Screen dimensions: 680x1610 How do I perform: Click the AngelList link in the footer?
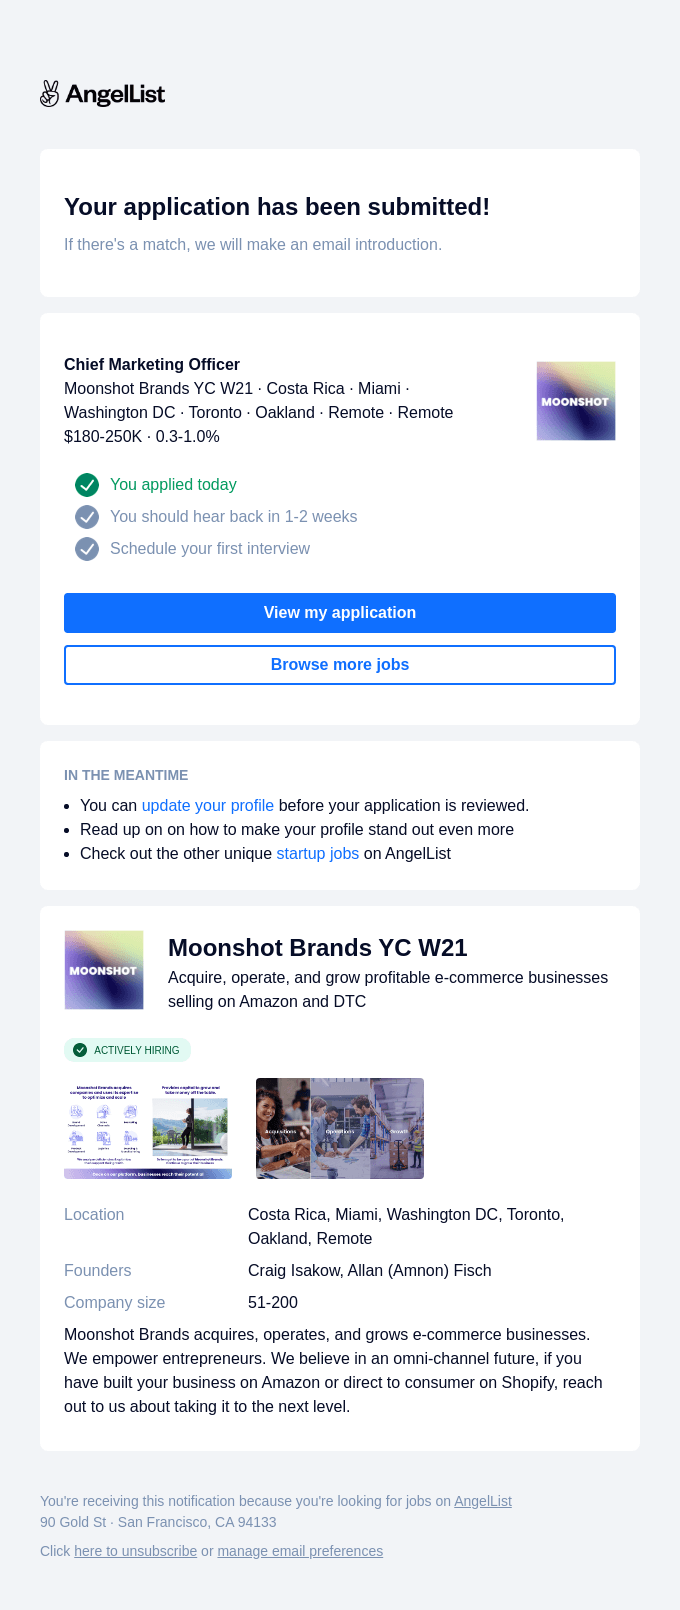coord(483,1501)
